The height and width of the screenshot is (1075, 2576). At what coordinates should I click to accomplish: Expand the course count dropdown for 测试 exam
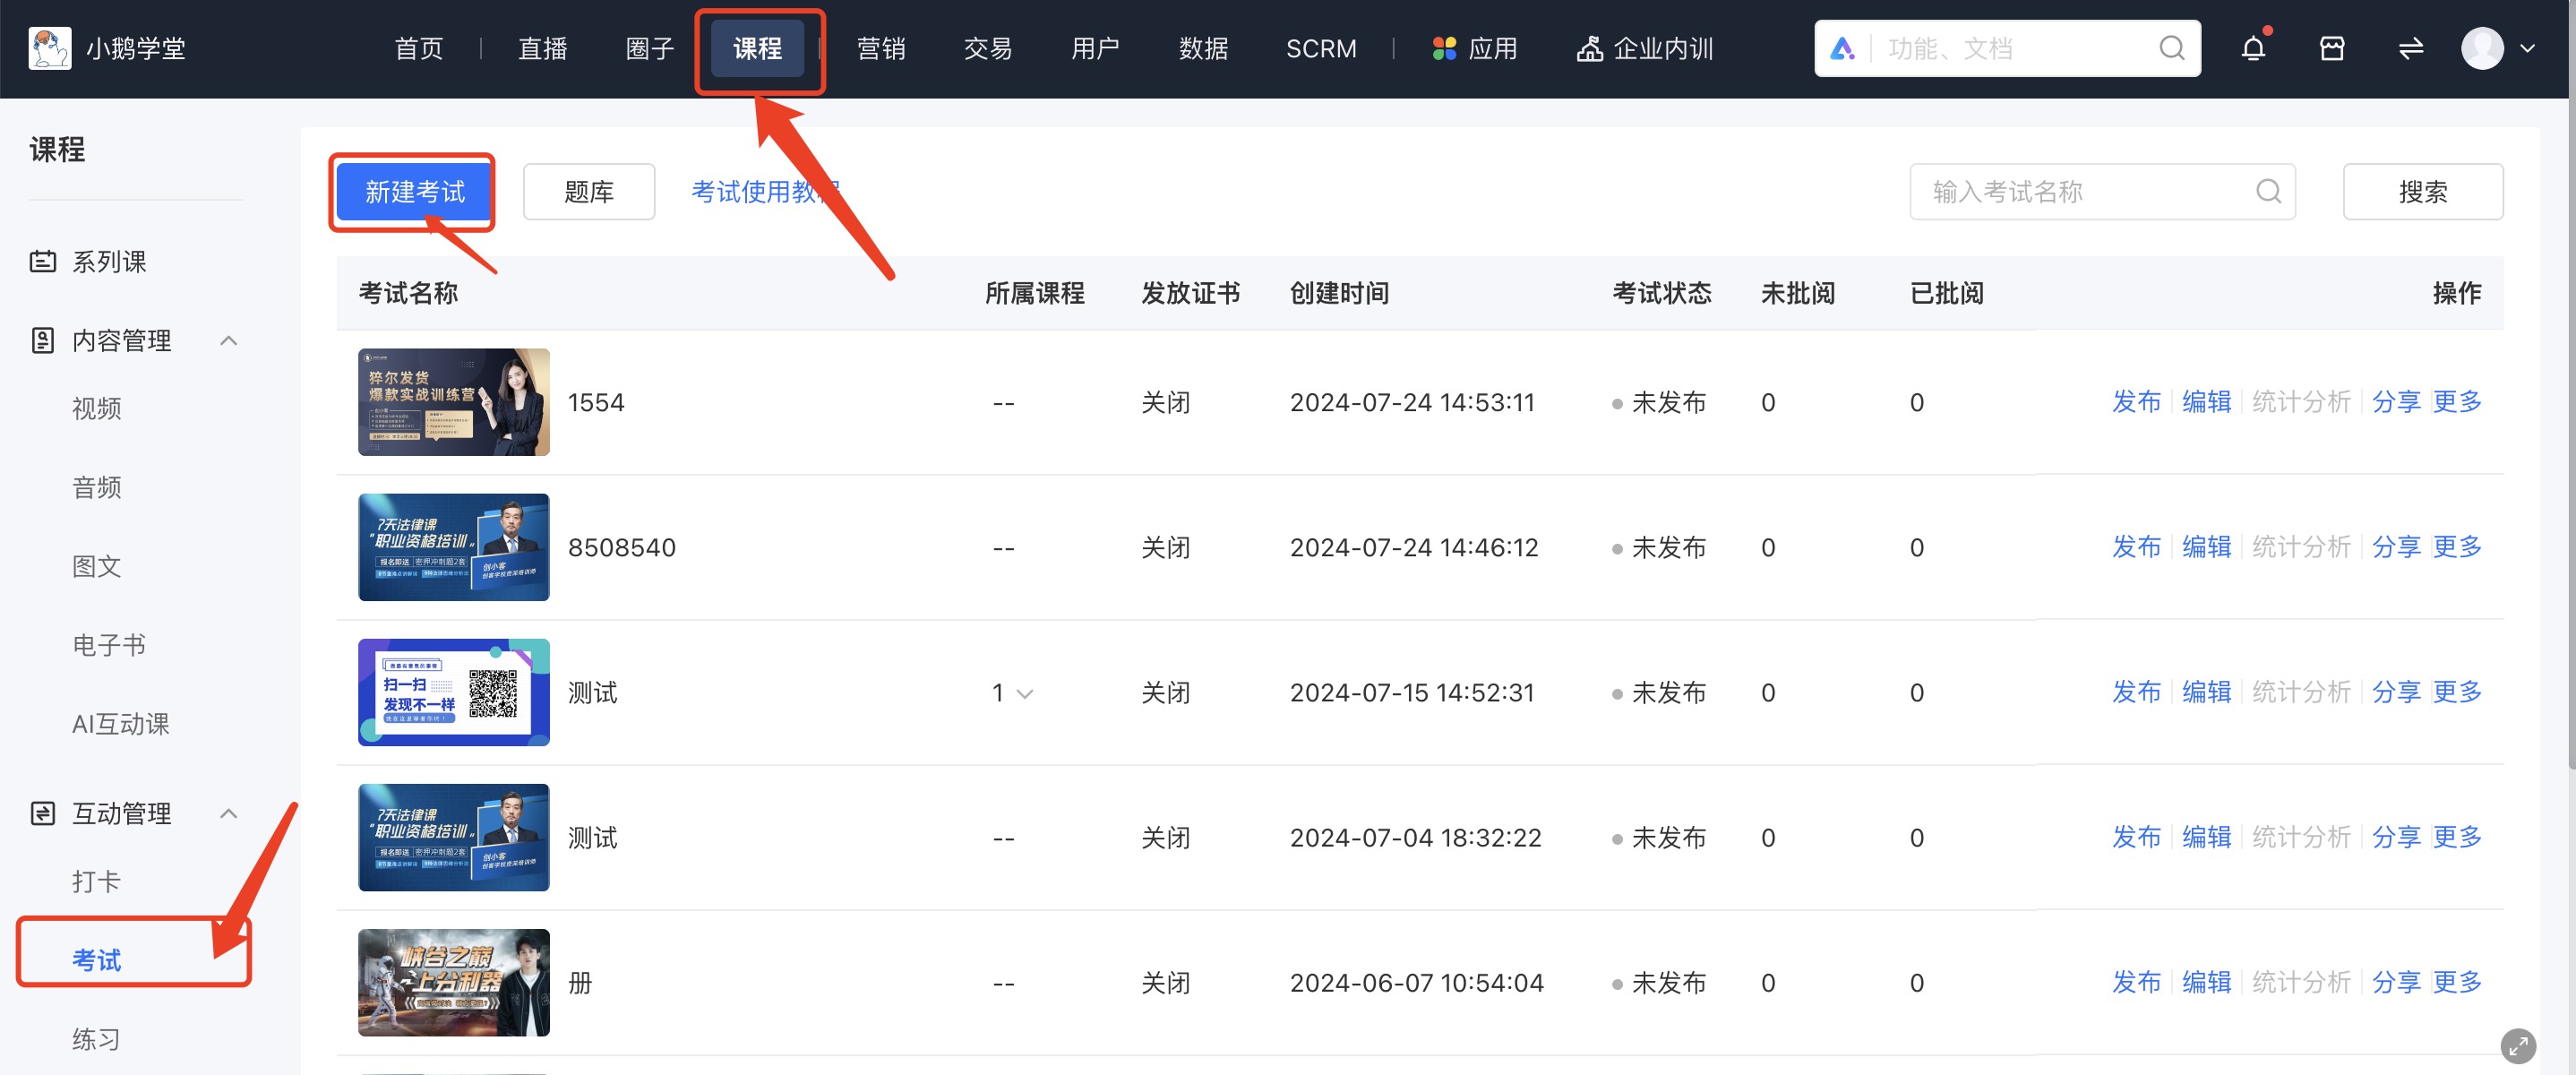pyautogui.click(x=1024, y=693)
